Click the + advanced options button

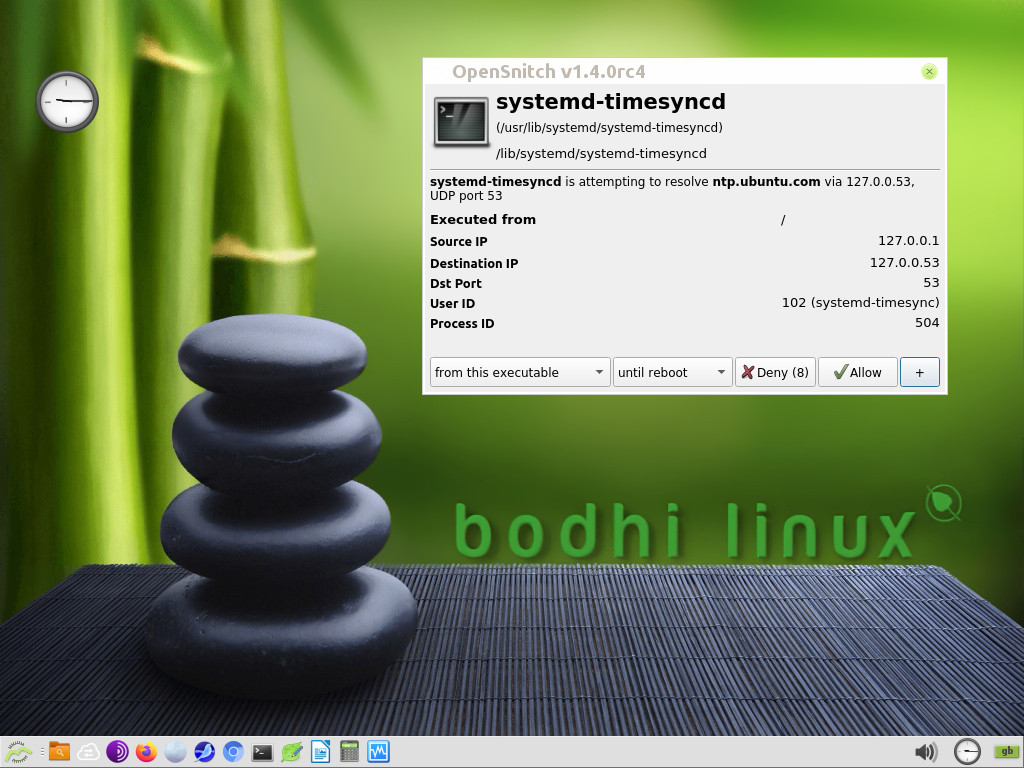click(x=920, y=372)
